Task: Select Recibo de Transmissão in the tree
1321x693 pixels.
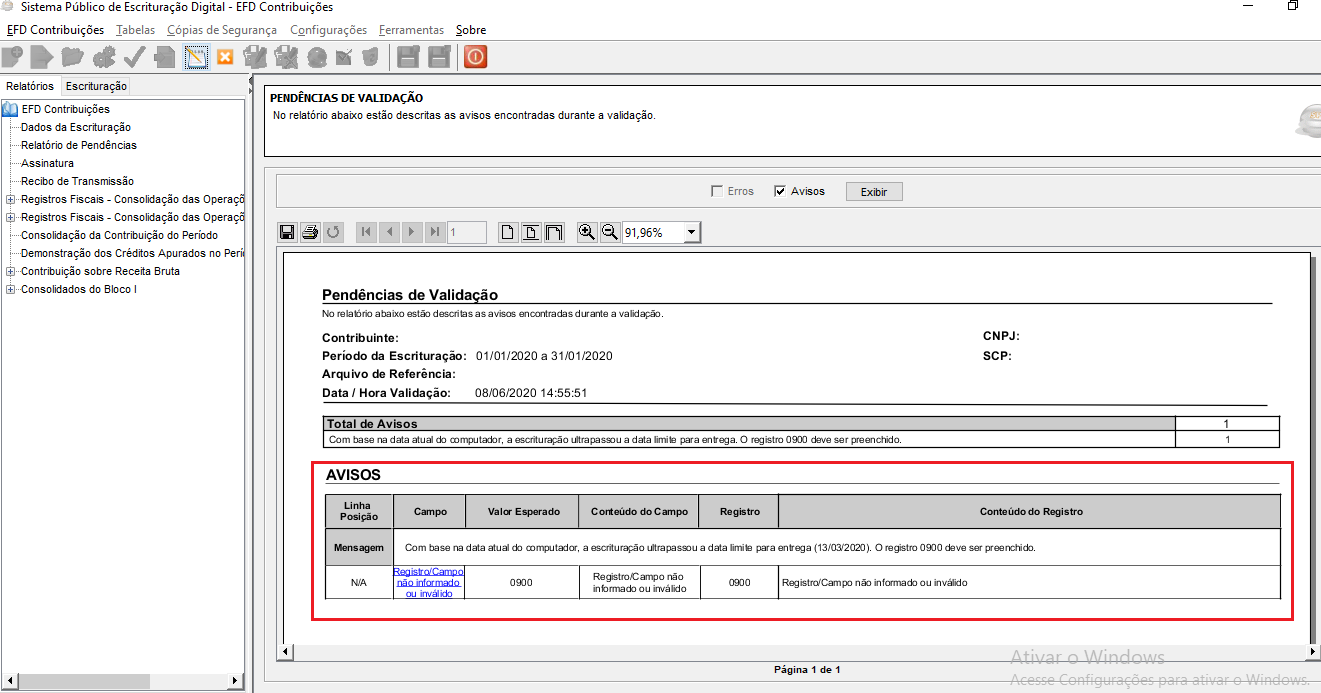Action: click(77, 181)
